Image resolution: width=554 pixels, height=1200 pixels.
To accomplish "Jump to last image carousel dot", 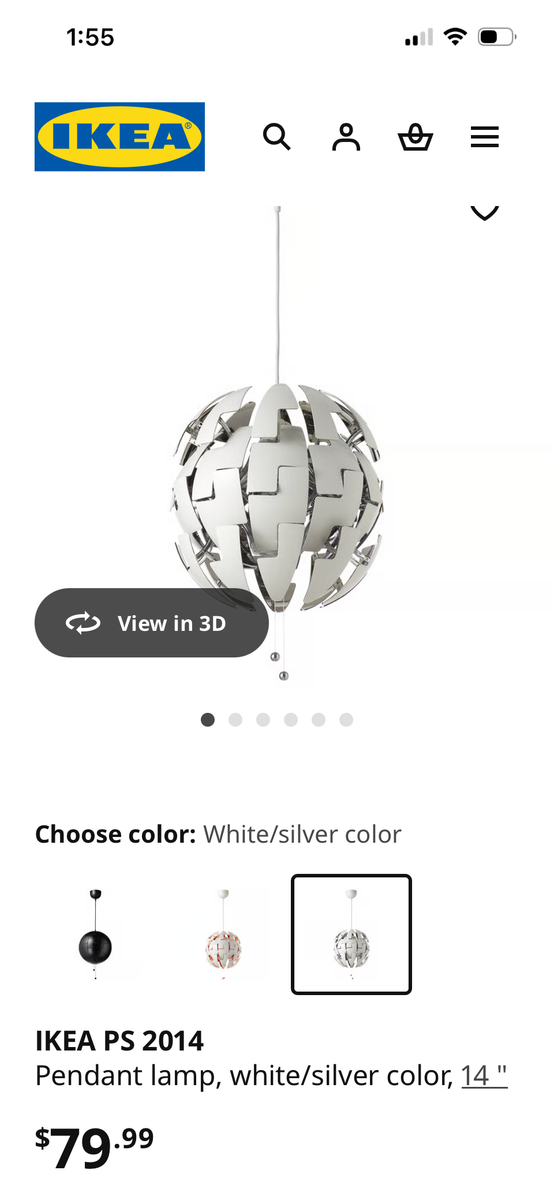I will pyautogui.click(x=346, y=719).
